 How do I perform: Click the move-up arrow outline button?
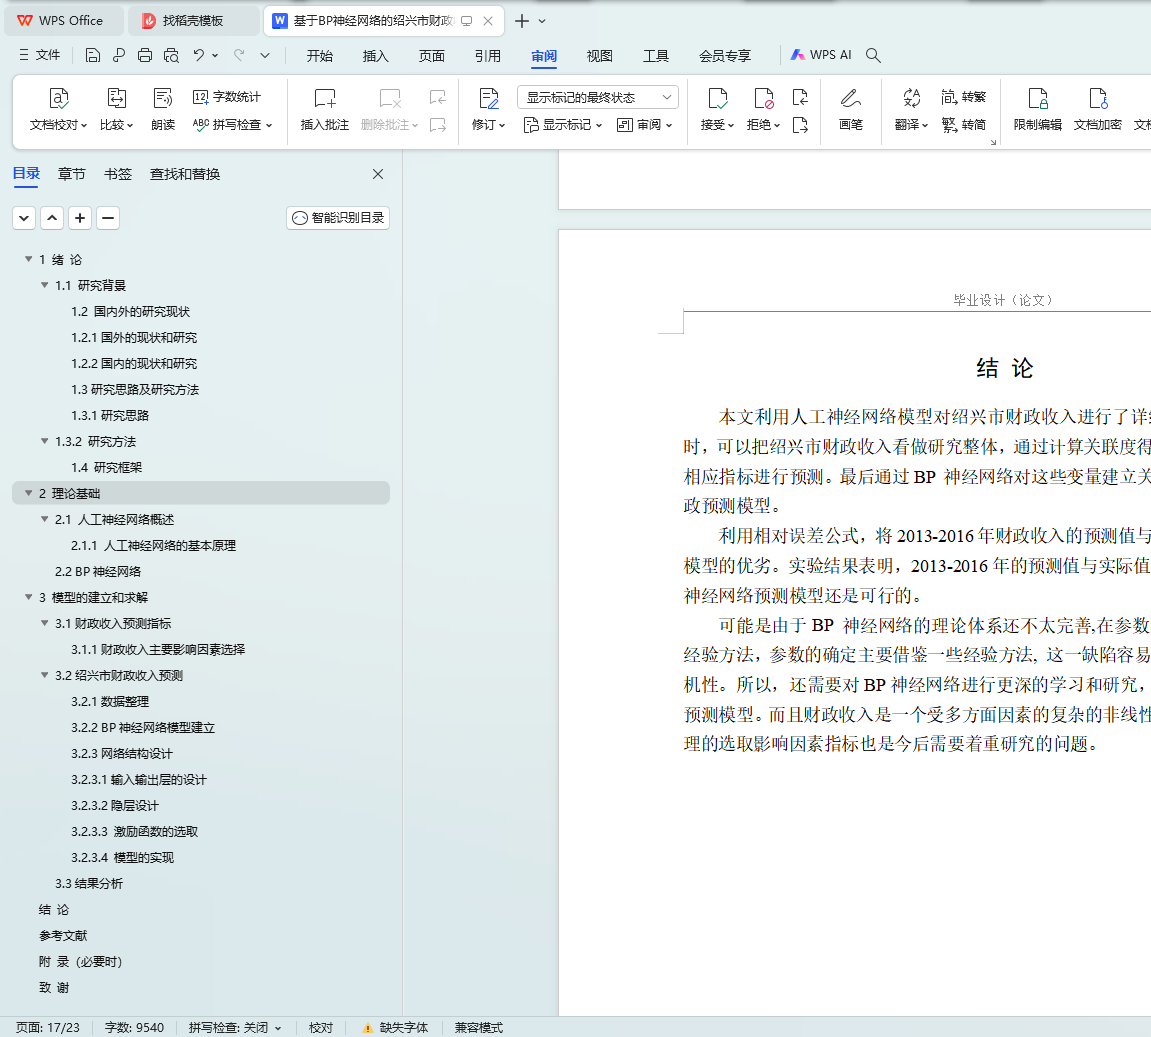[x=52, y=218]
